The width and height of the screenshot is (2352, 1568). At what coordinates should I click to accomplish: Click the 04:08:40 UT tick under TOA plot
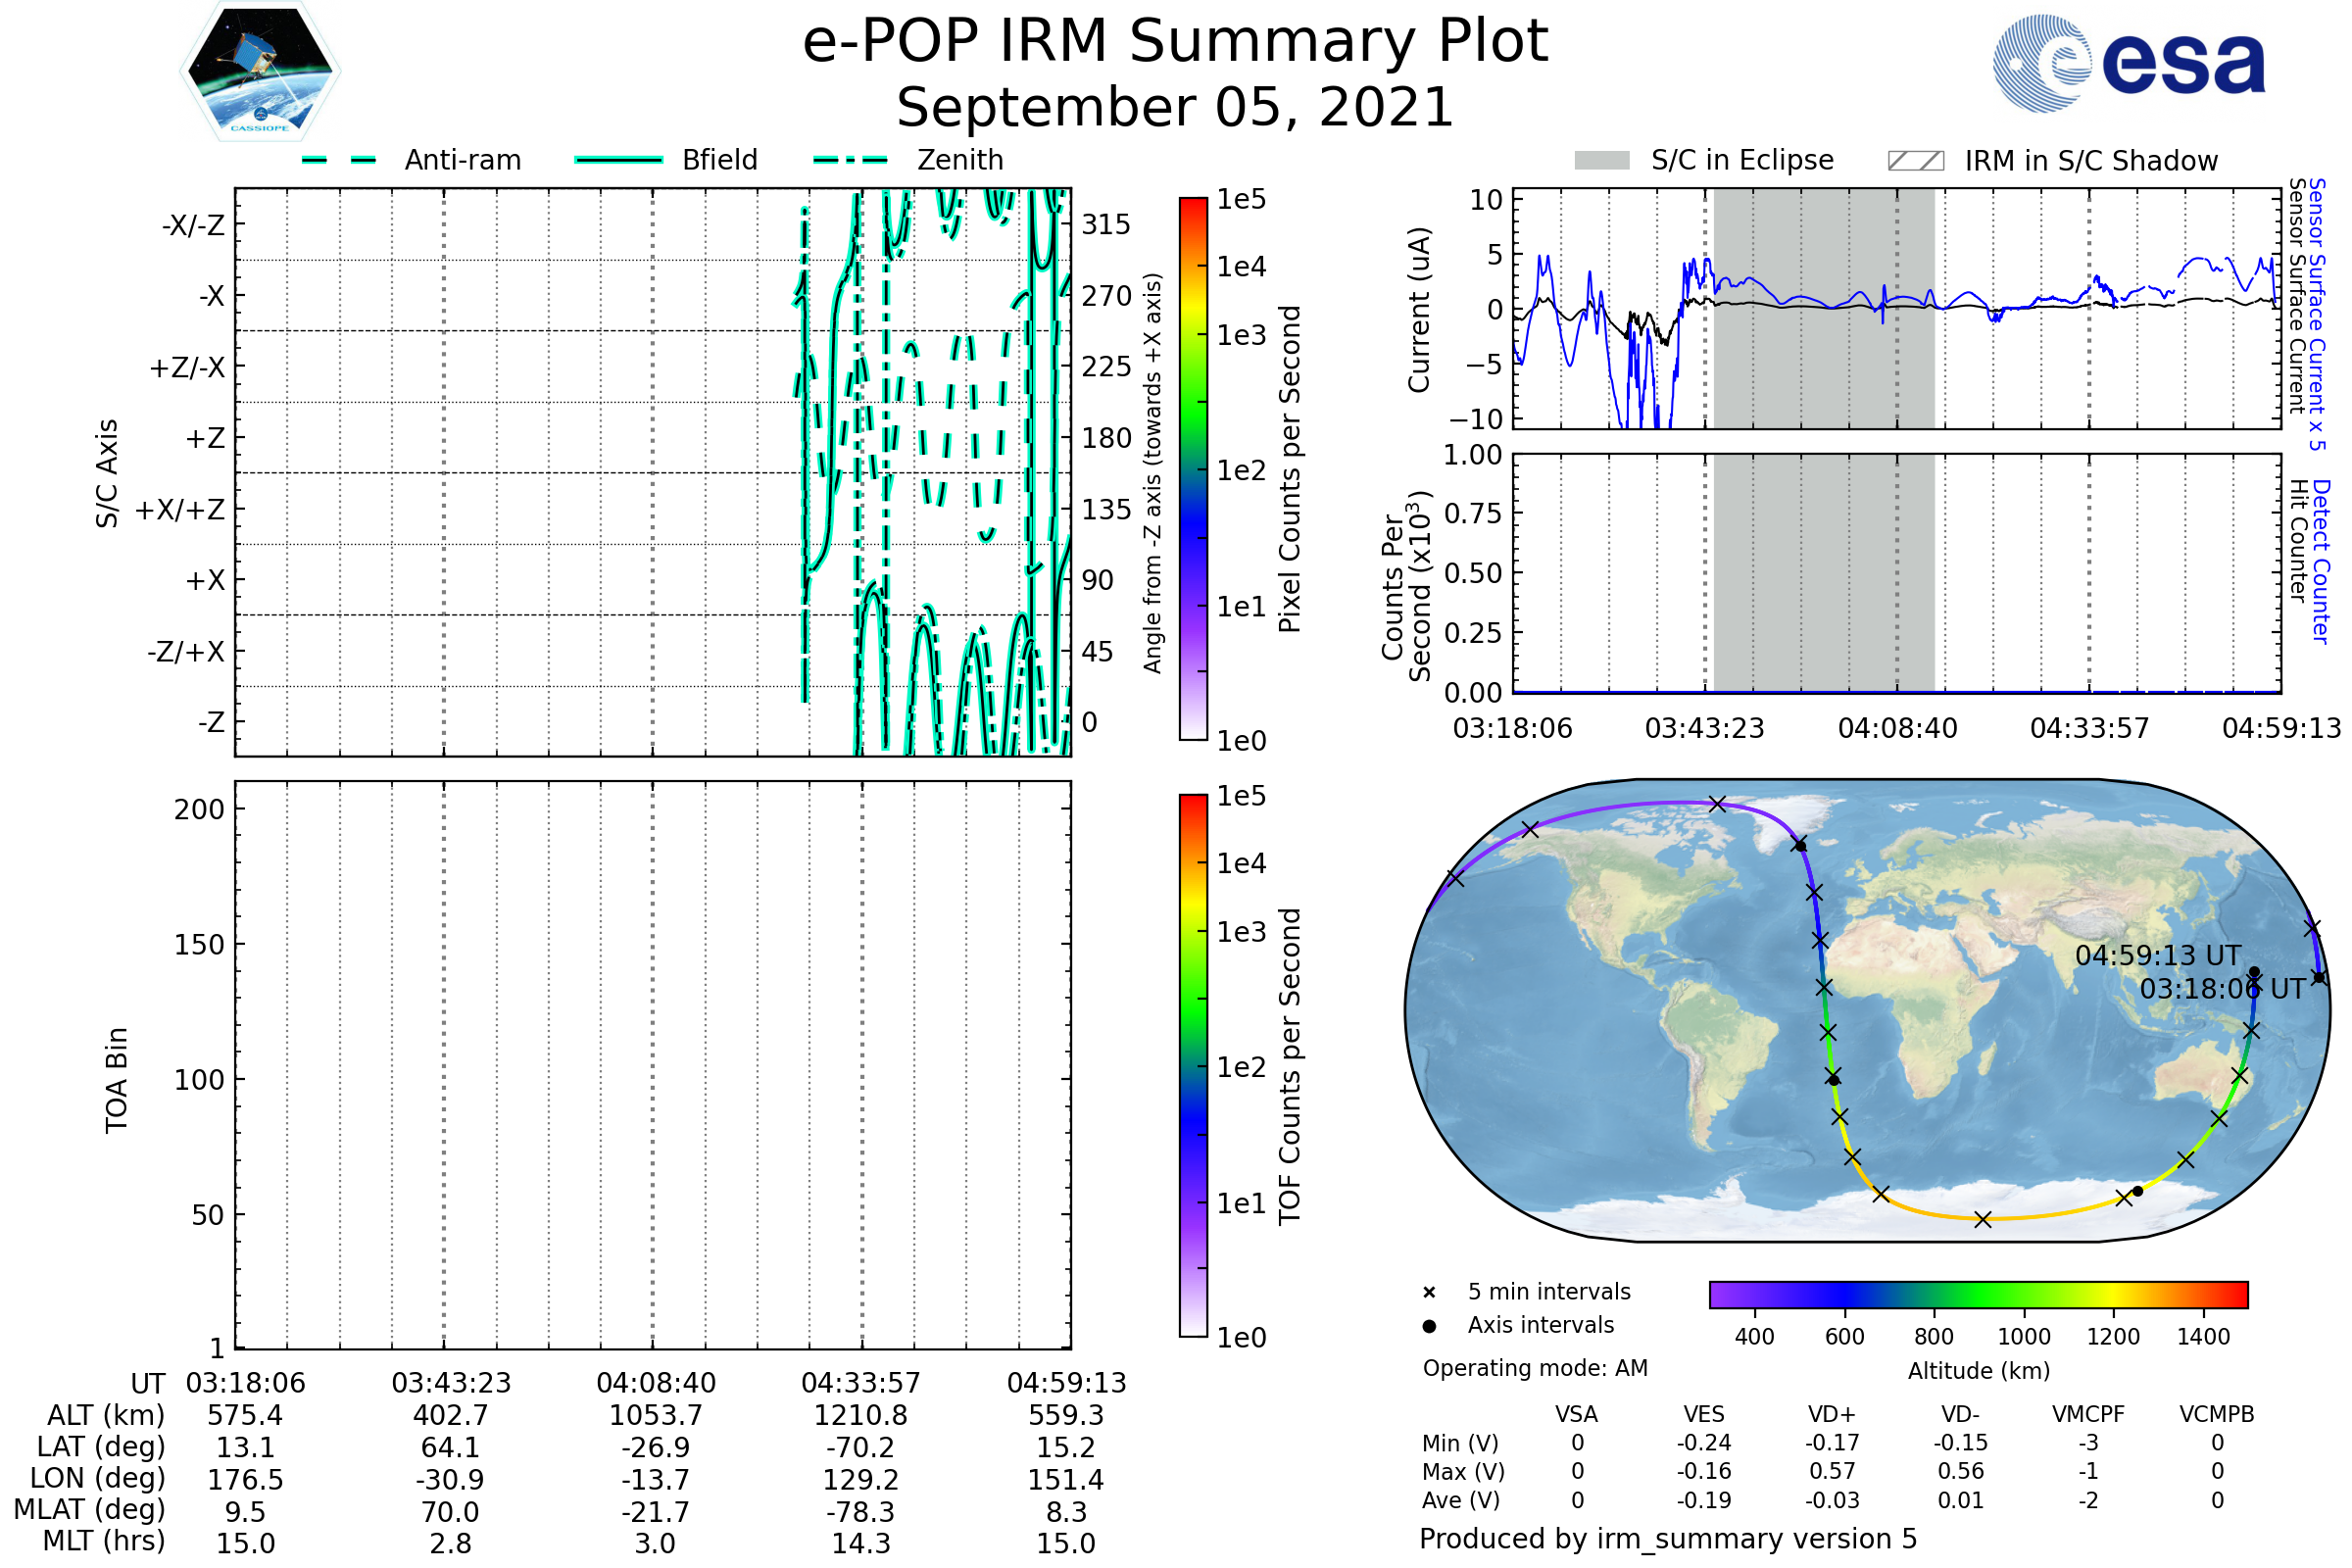656,1383
